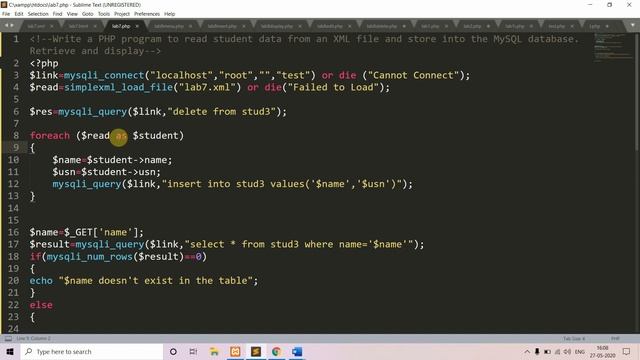This screenshot has height=360, width=640.
Task: Open Google Chrome from the taskbar
Action: (276, 352)
